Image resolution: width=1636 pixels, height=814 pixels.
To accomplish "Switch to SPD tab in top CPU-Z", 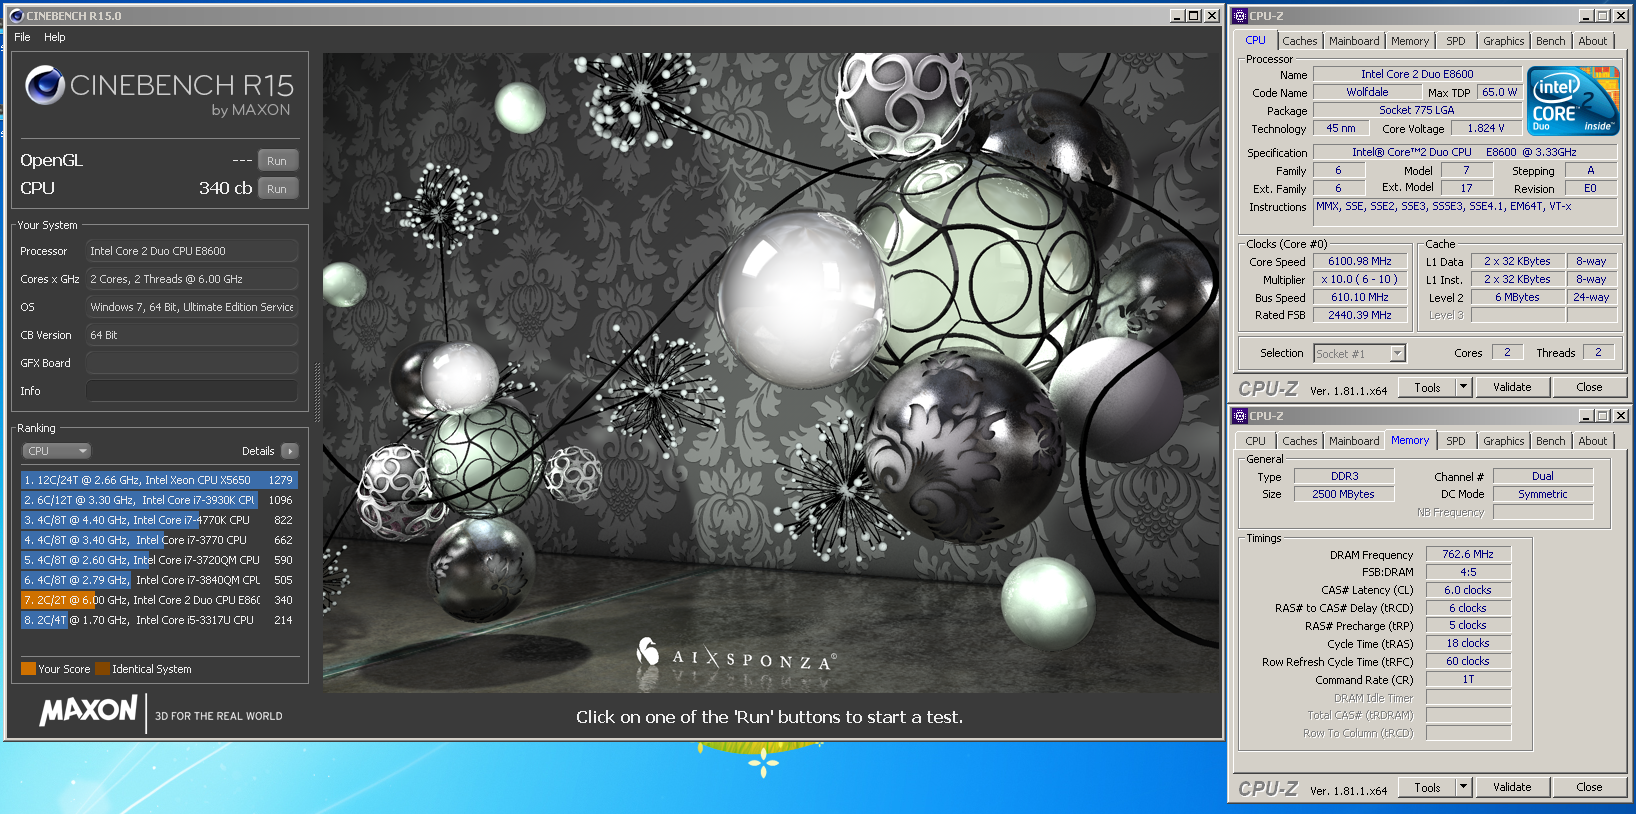I will tap(1456, 41).
